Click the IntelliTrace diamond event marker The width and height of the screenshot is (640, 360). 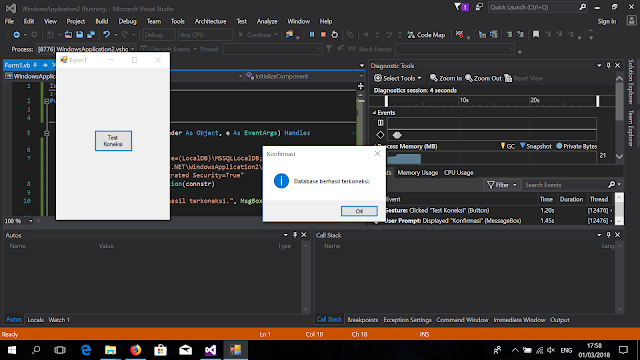(x=397, y=135)
